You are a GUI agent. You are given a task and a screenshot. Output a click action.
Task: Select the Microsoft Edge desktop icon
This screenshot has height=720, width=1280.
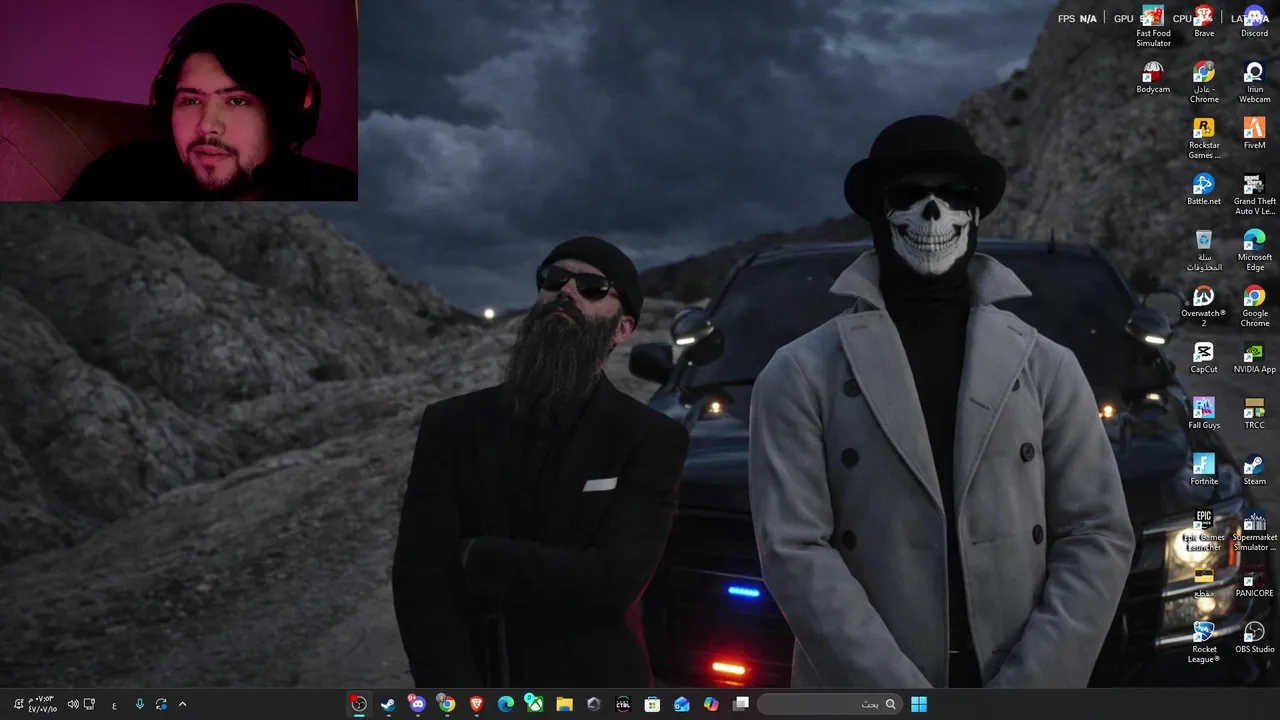coord(1254,251)
